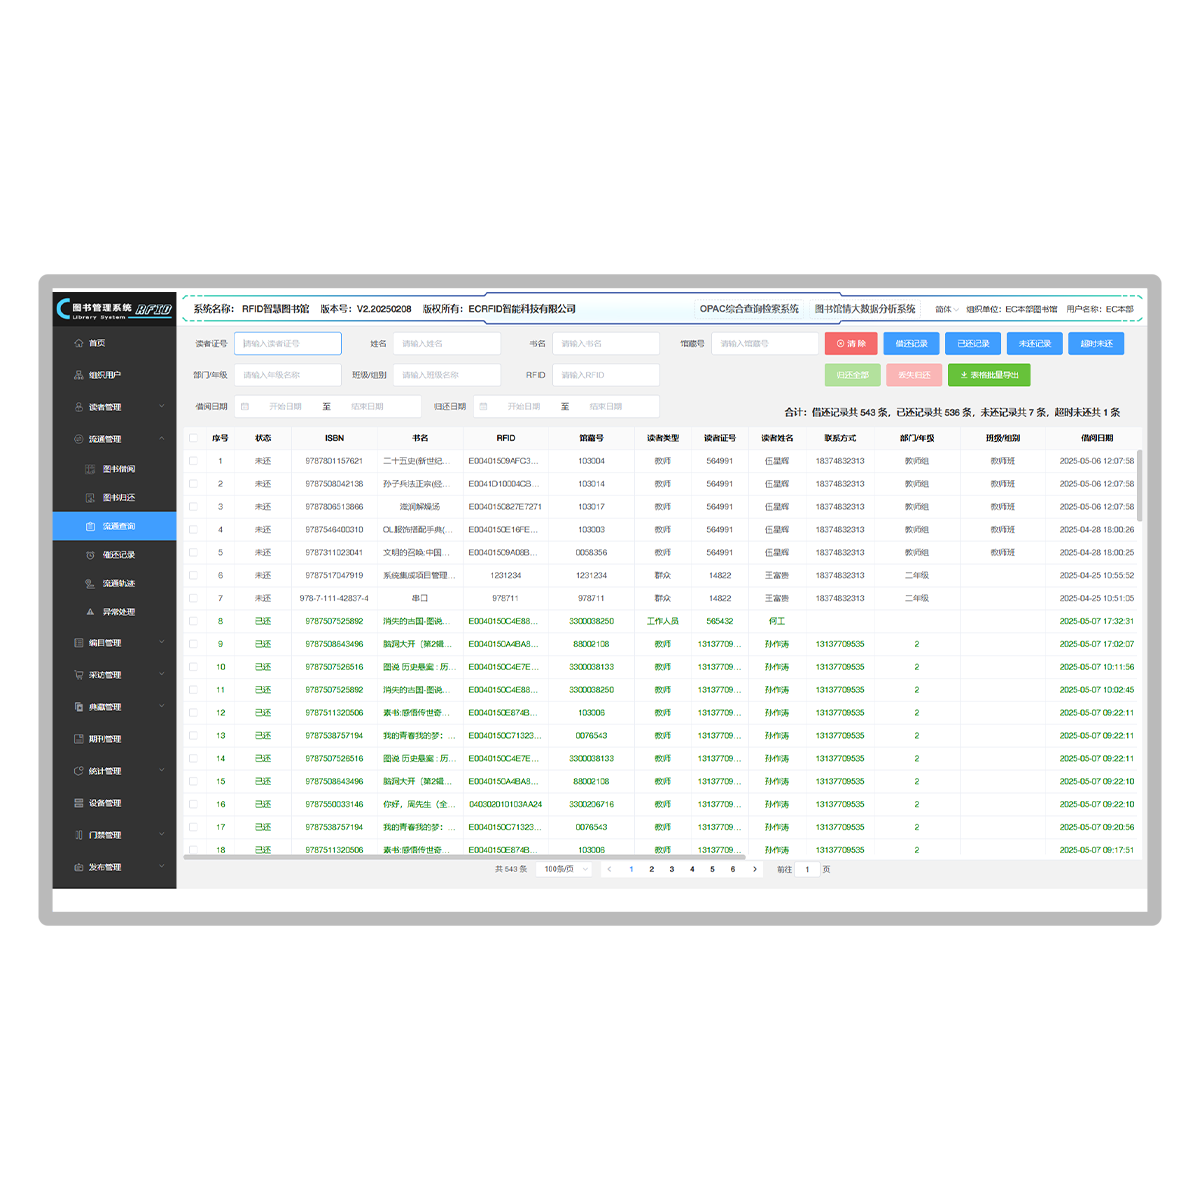
Task: Click the 组织用户 icon in the sidebar
Action: 79,375
